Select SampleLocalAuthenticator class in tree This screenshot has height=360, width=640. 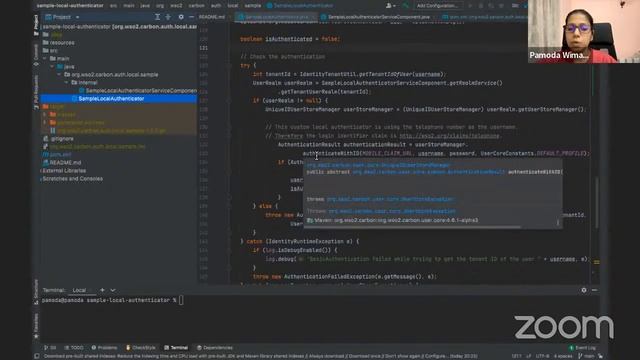click(x=118, y=99)
